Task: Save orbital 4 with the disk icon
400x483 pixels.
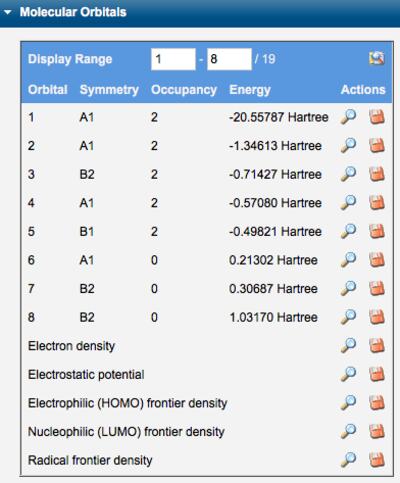Action: click(x=377, y=203)
